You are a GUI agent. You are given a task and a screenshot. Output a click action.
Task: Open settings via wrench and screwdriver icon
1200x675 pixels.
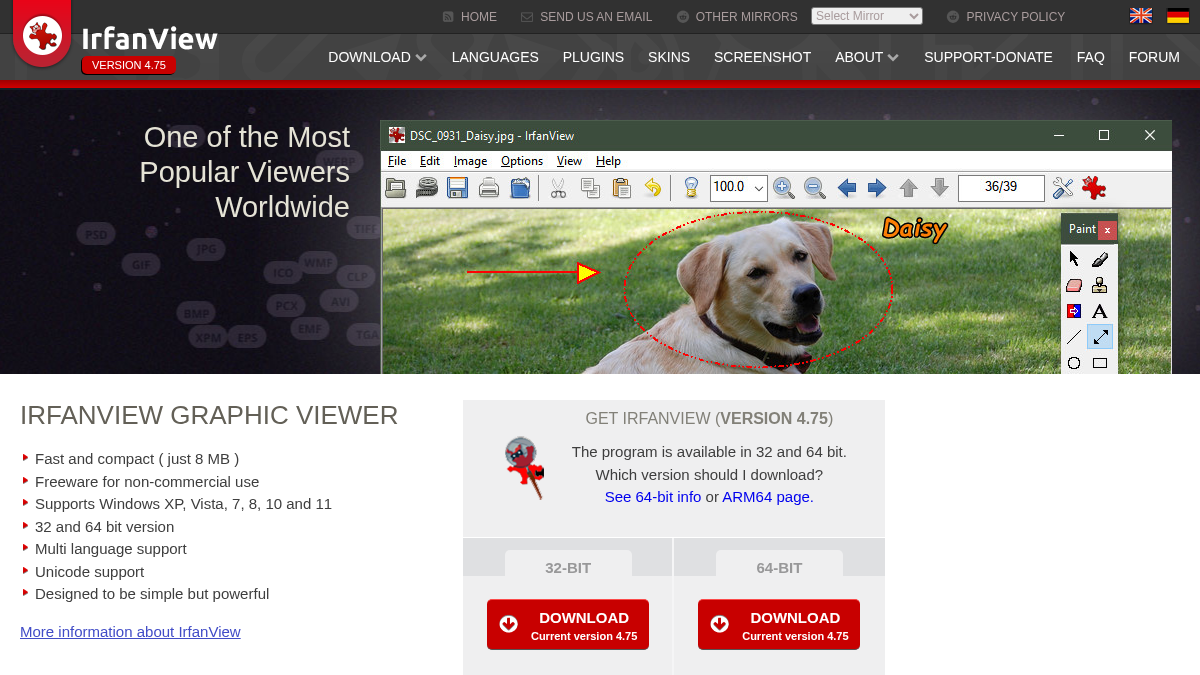1063,187
